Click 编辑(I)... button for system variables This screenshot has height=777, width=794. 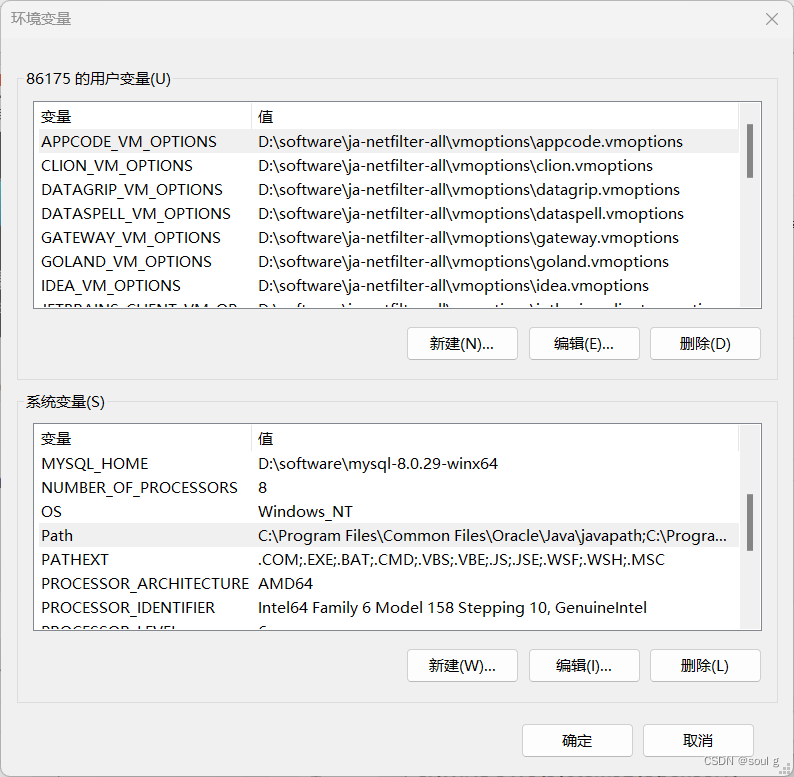[584, 666]
